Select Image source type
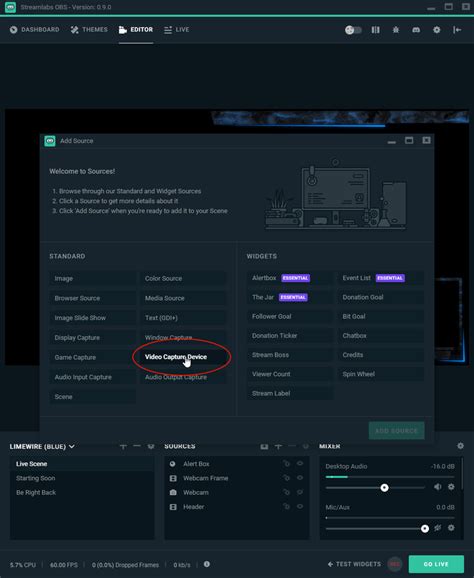Image resolution: width=474 pixels, height=578 pixels. (x=93, y=278)
